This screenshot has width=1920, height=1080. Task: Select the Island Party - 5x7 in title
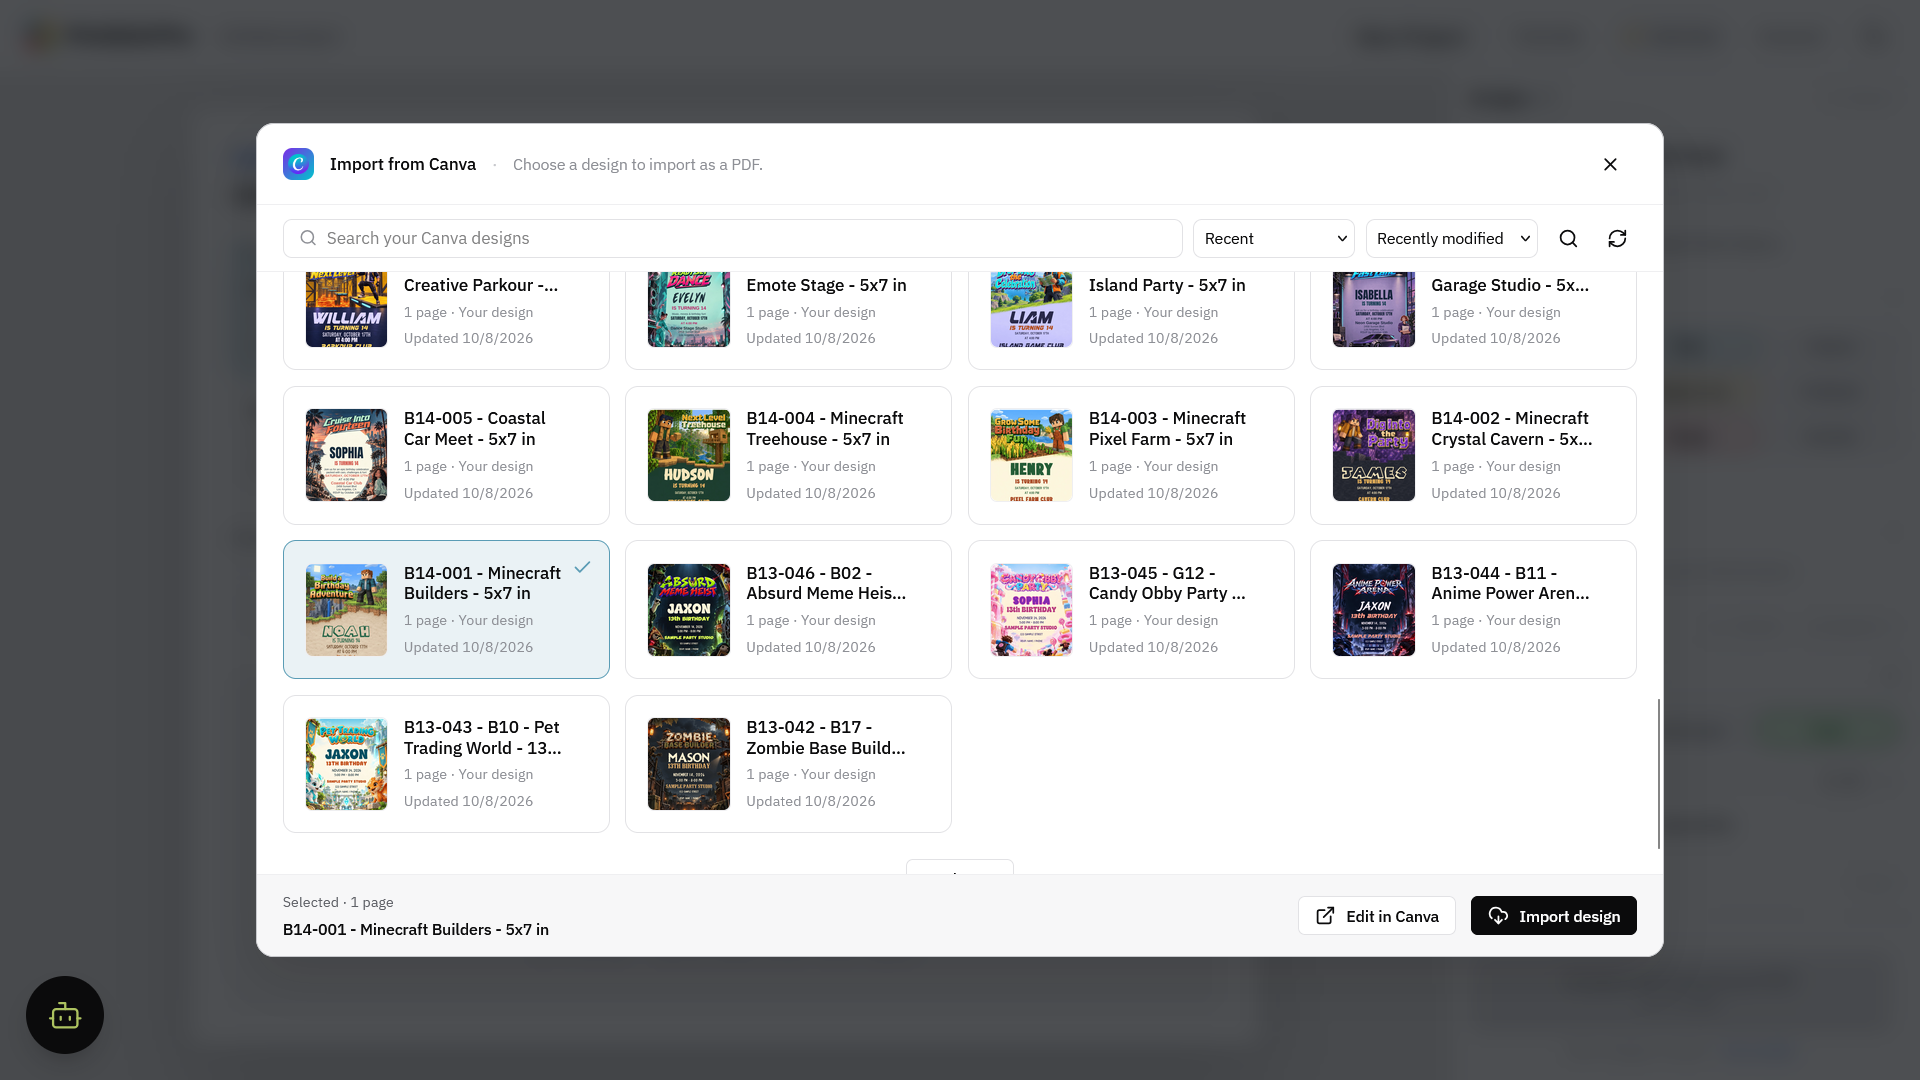click(1167, 285)
